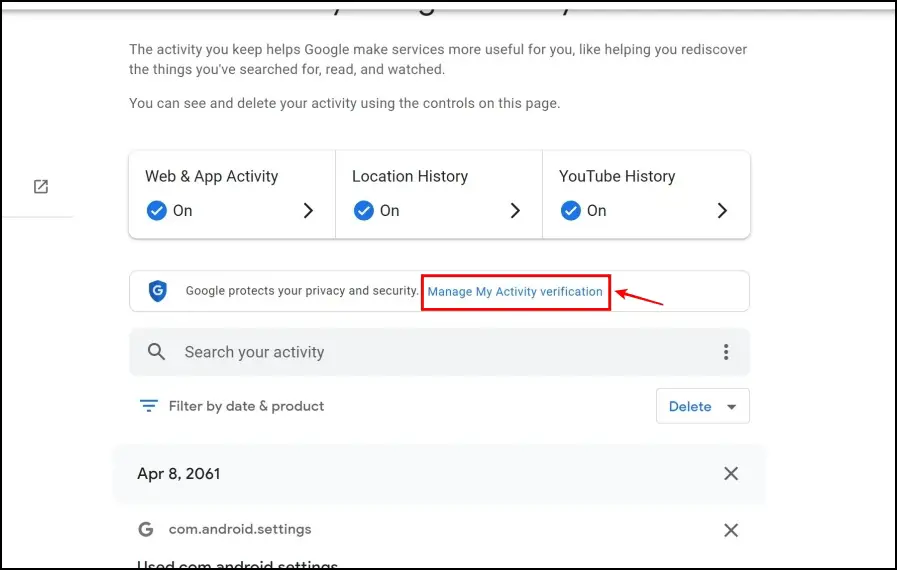
Task: Click the Google shield privacy icon
Action: tap(158, 291)
